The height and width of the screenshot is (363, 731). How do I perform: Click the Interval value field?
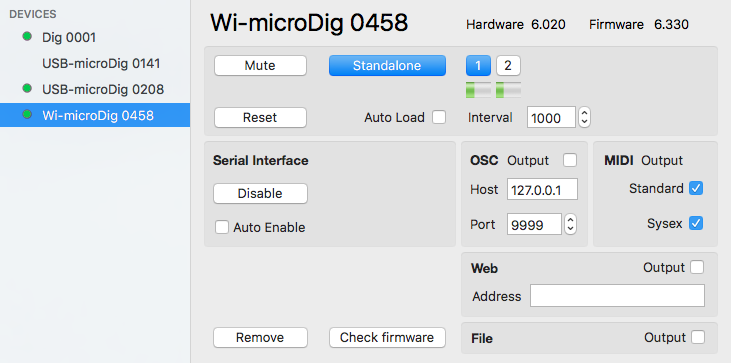(552, 117)
